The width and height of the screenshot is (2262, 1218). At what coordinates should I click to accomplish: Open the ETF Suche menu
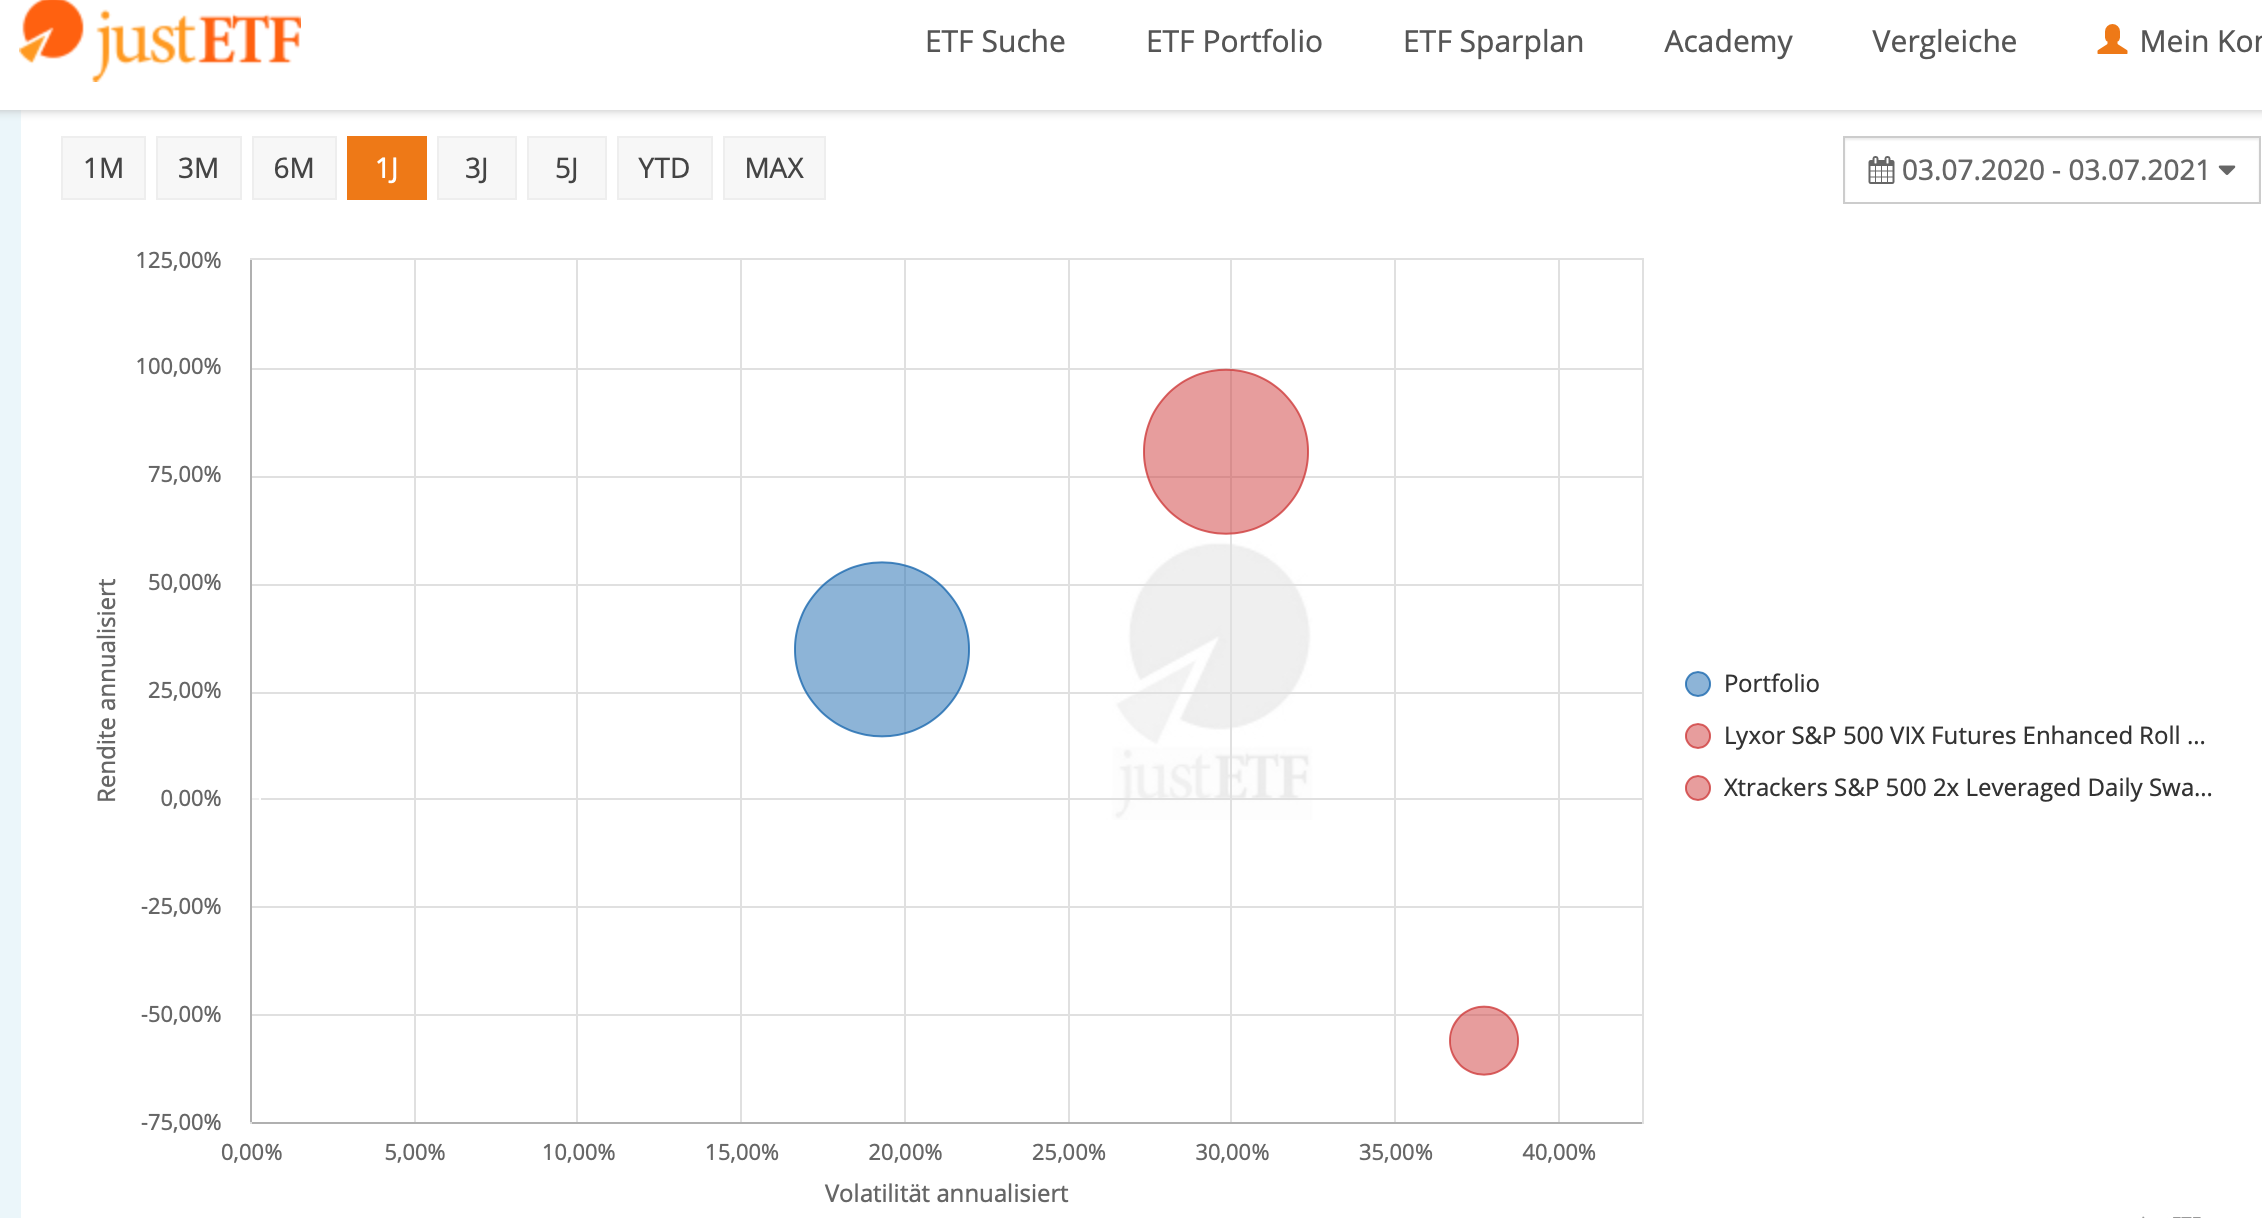995,42
